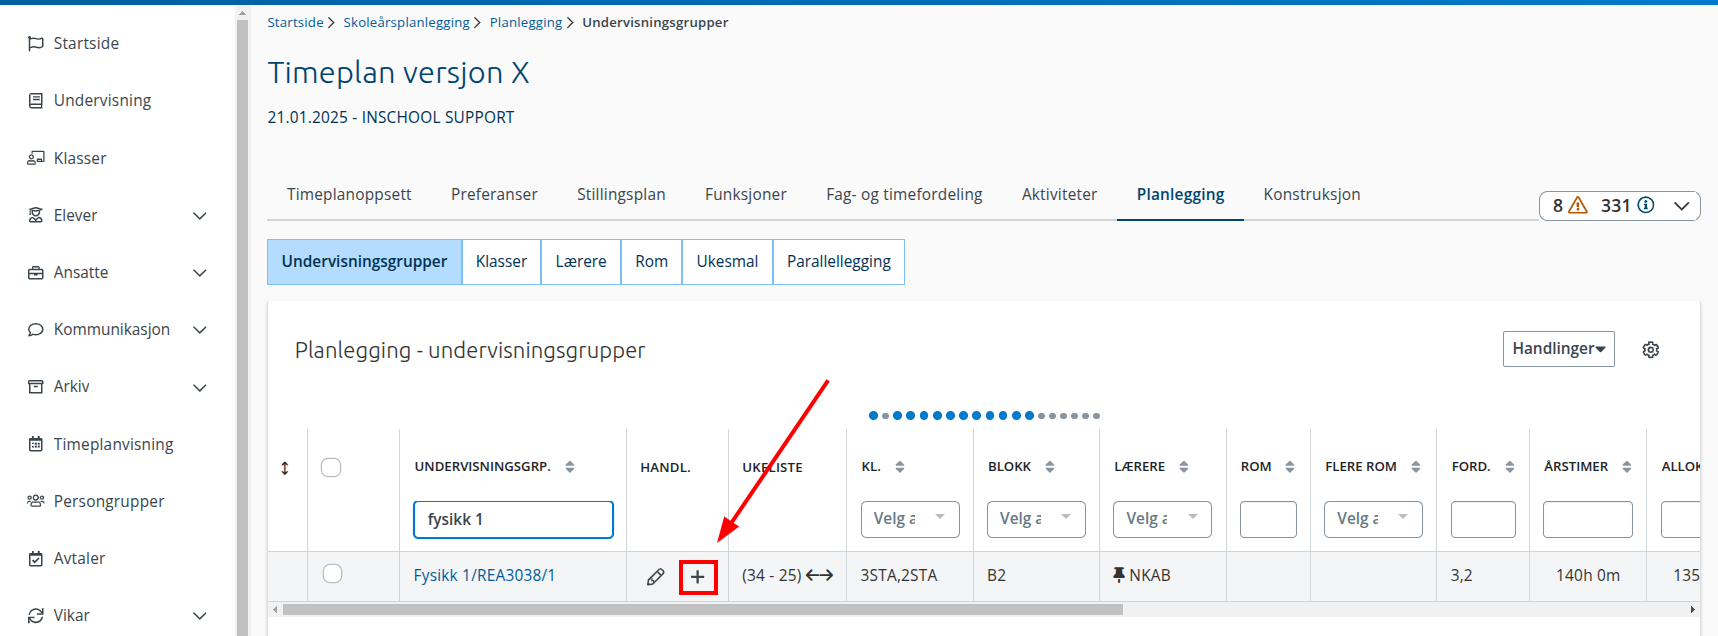This screenshot has width=1718, height=636.
Task: Click the warning triangle icon showing 8
Action: 1578,205
